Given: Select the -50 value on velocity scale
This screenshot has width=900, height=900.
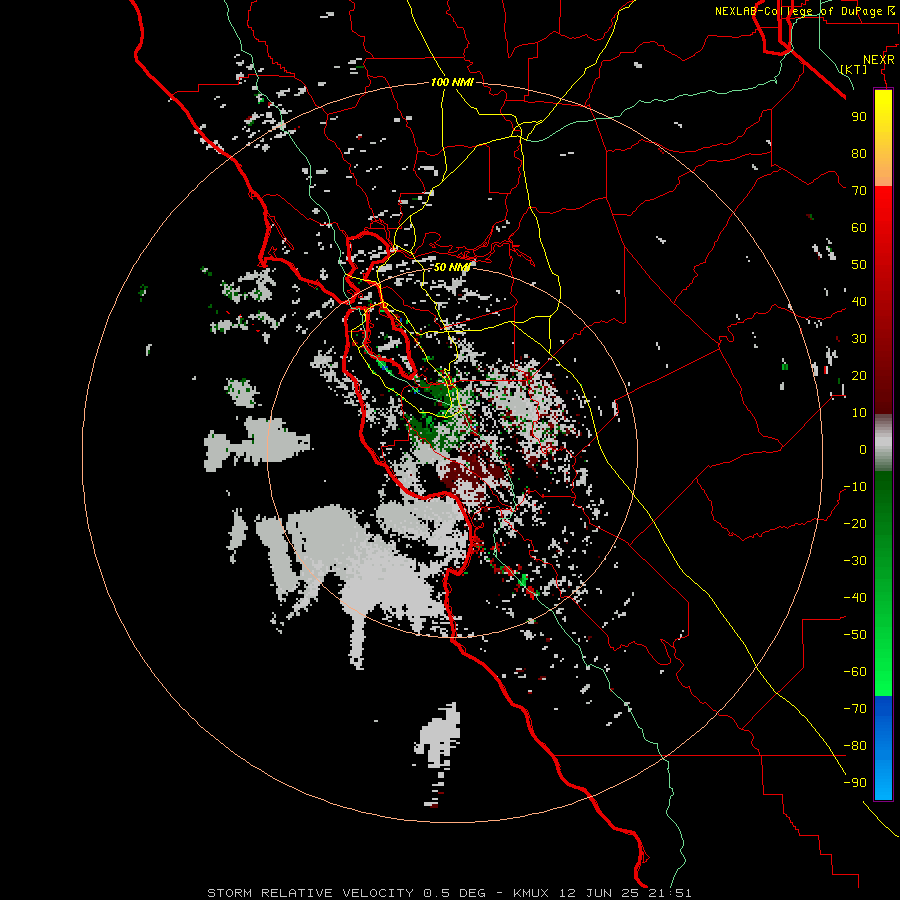Looking at the screenshot, I should point(855,635).
